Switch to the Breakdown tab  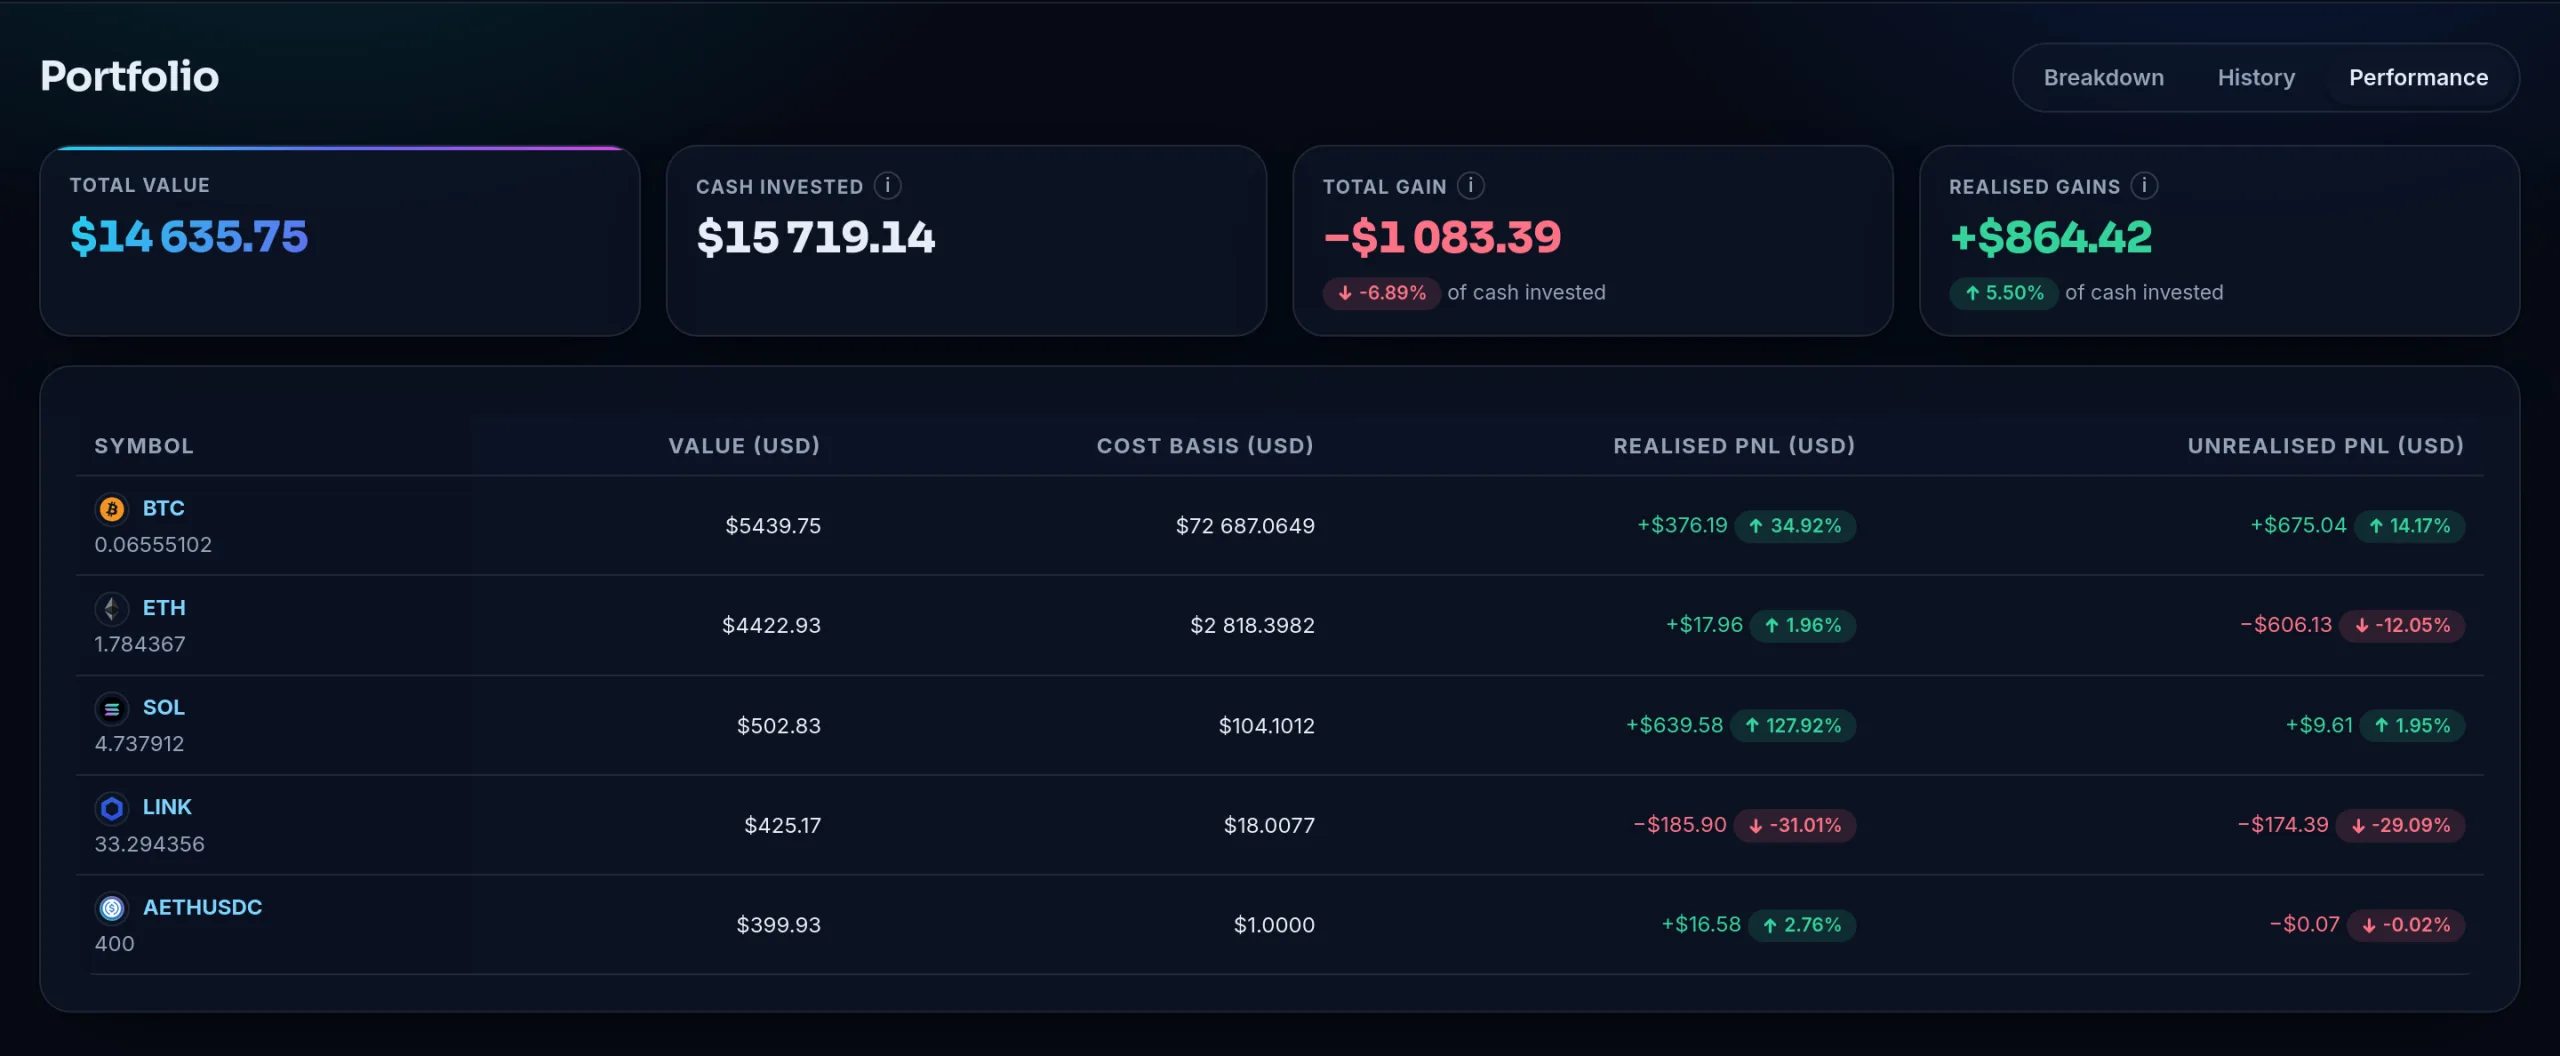coord(2103,78)
